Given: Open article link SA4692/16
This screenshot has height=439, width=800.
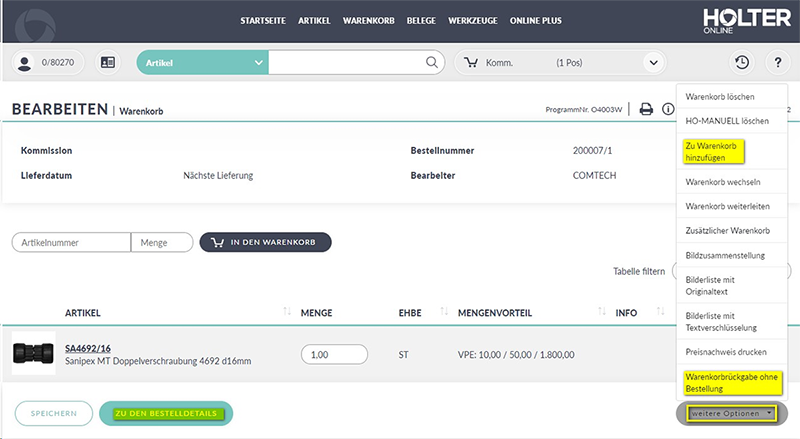Looking at the screenshot, I should [x=89, y=349].
